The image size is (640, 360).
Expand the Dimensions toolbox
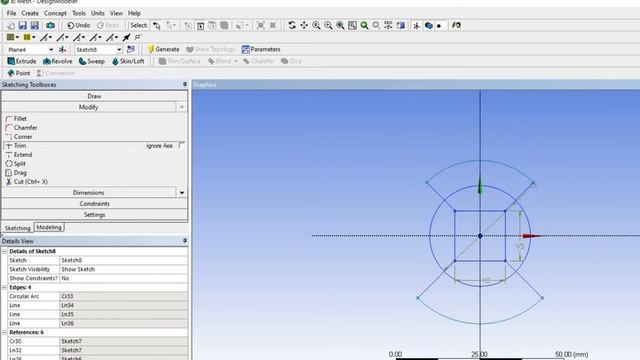[89, 193]
